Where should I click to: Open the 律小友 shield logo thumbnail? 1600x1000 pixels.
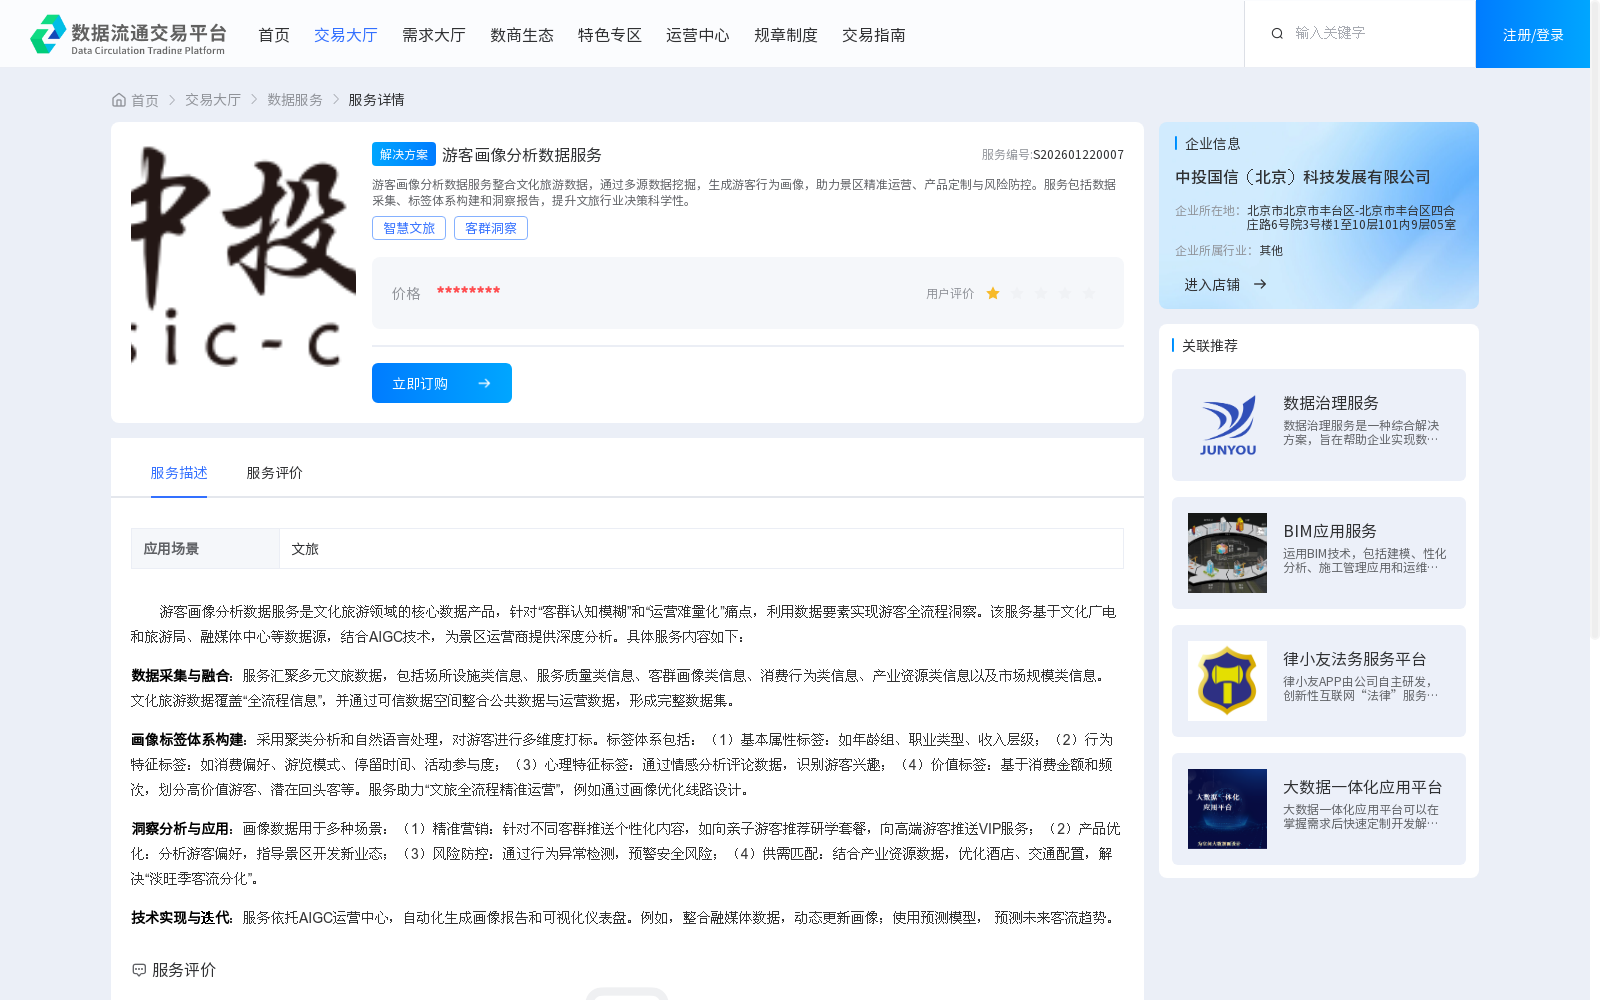(x=1227, y=681)
